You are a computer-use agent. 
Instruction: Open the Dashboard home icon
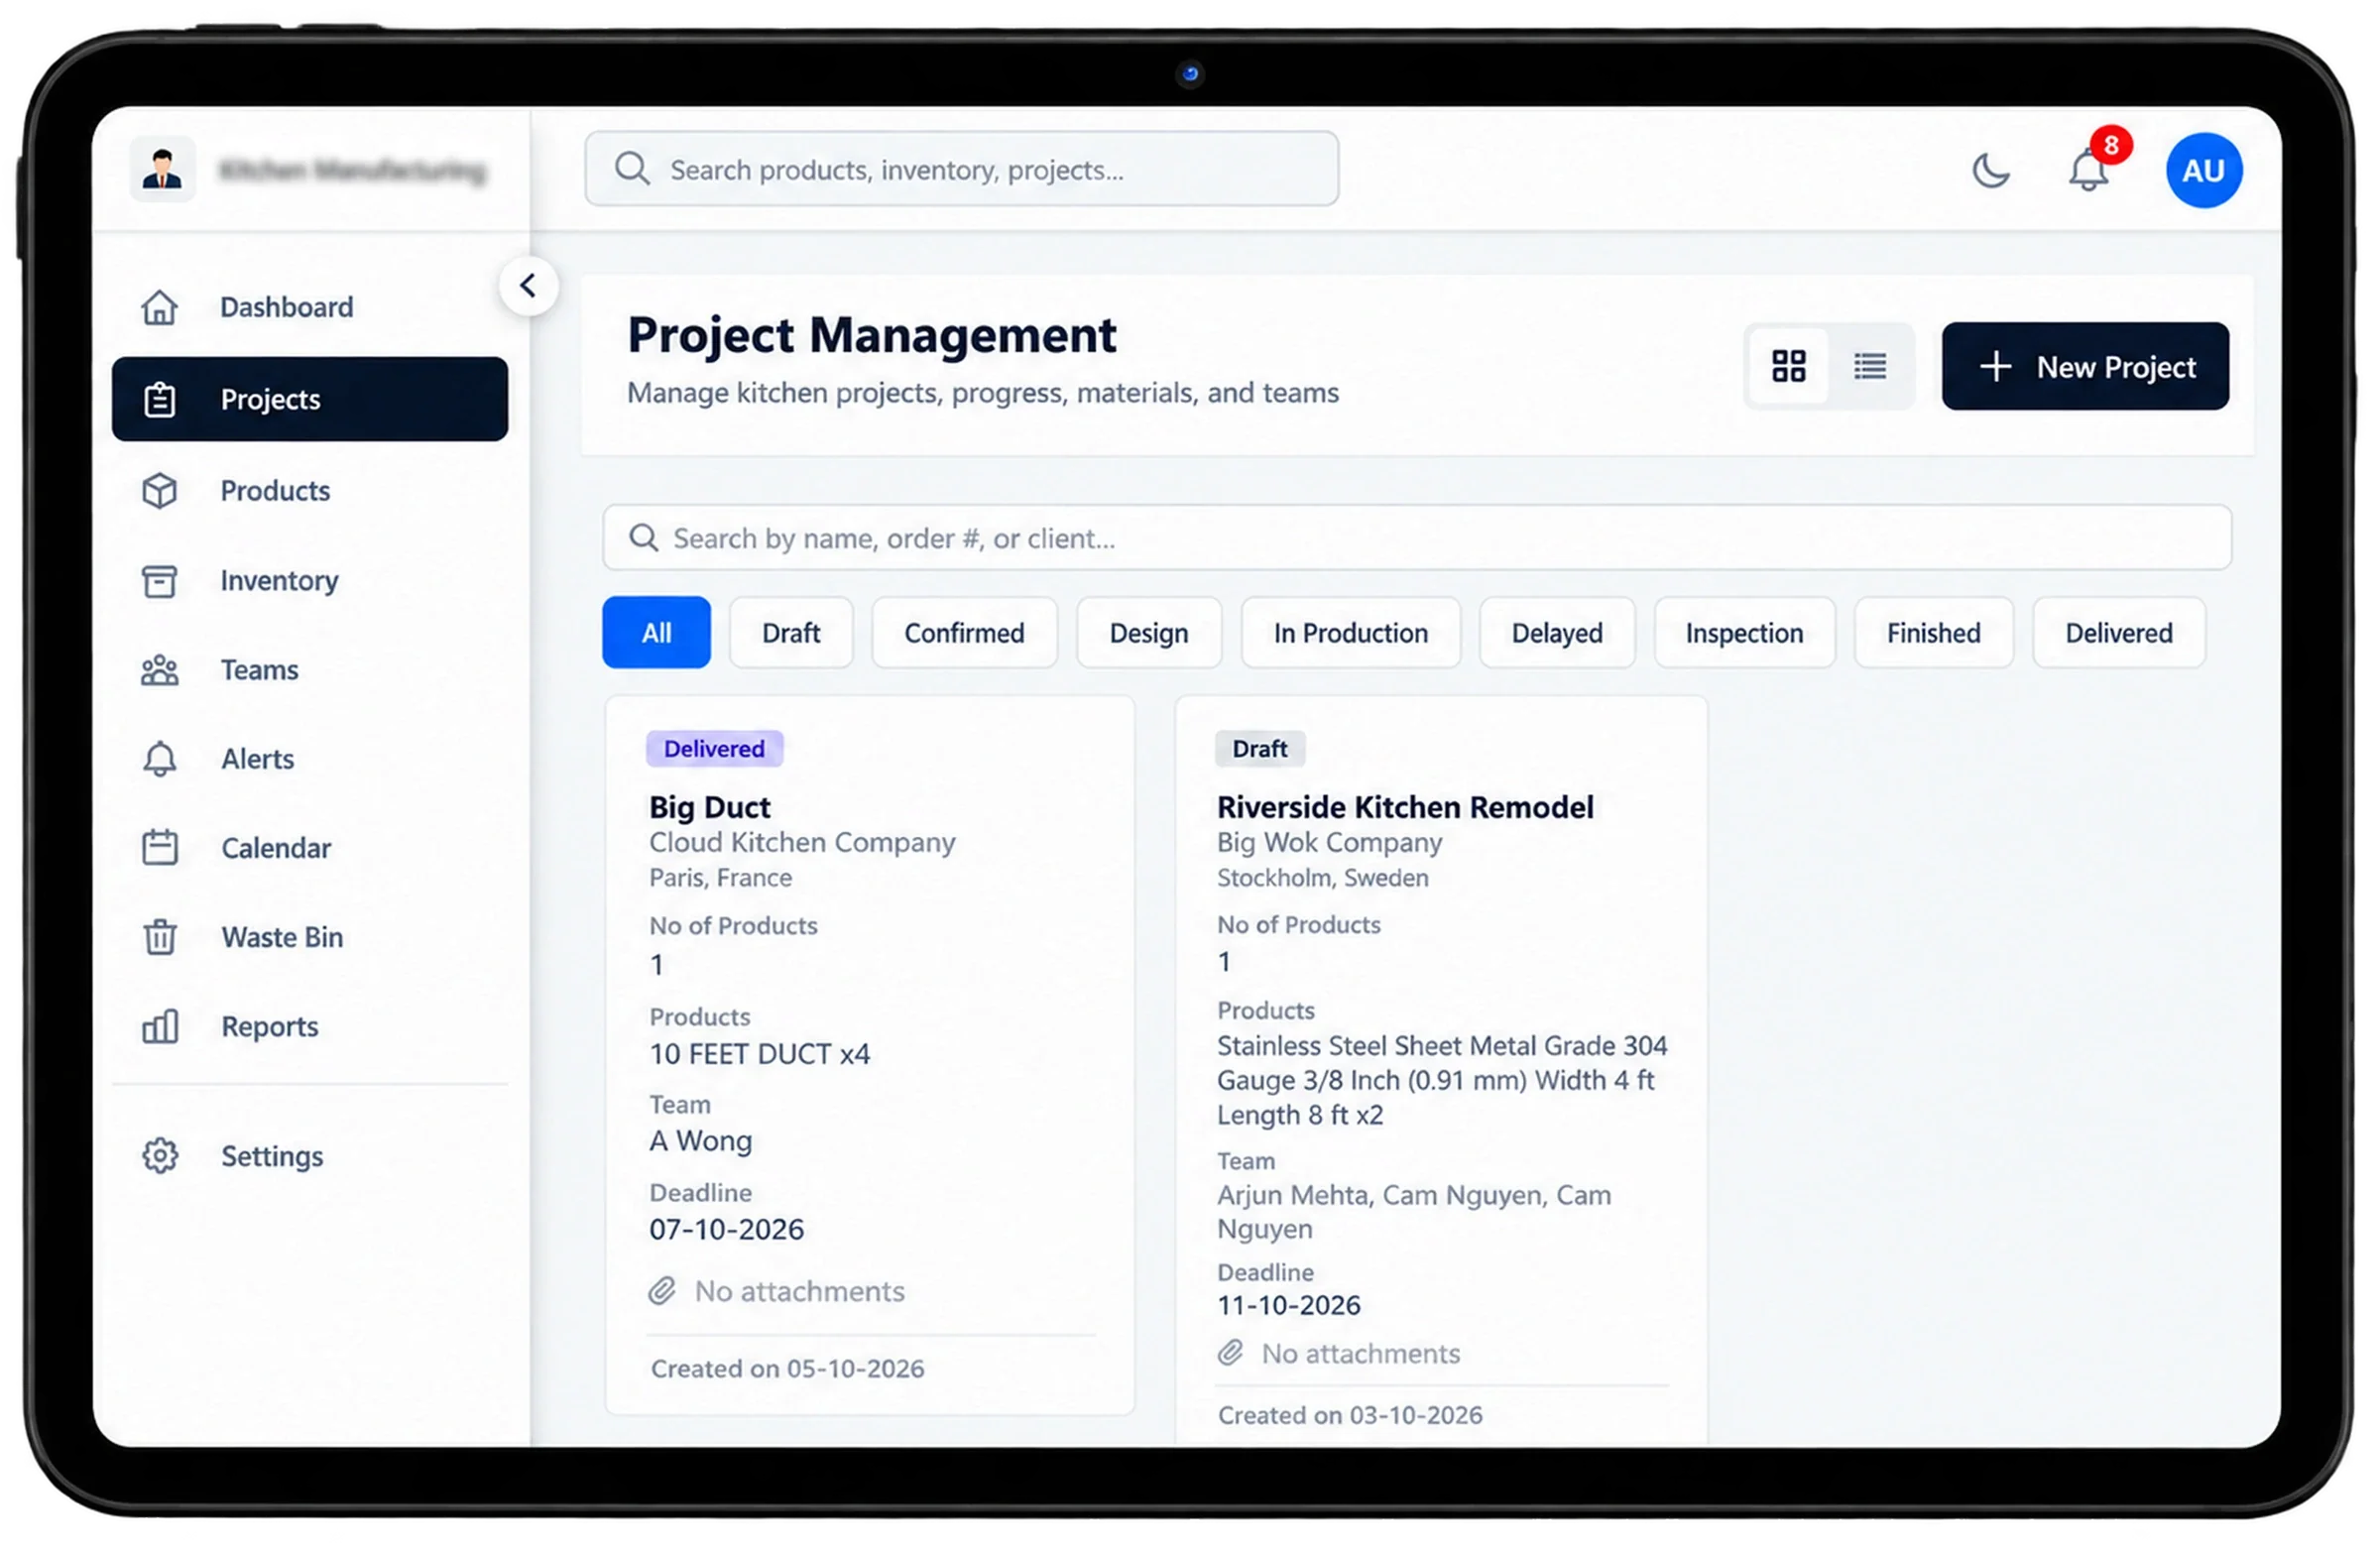pyautogui.click(x=159, y=307)
